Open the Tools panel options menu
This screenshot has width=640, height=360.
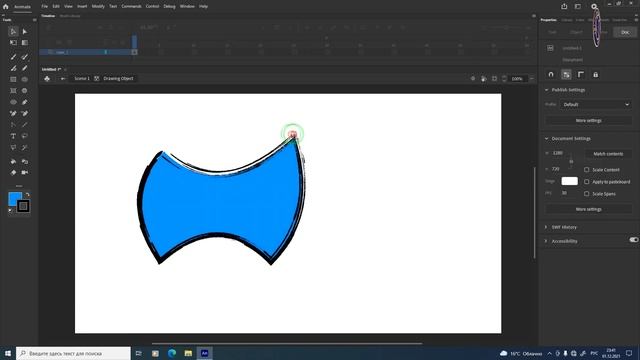pyautogui.click(x=35, y=20)
